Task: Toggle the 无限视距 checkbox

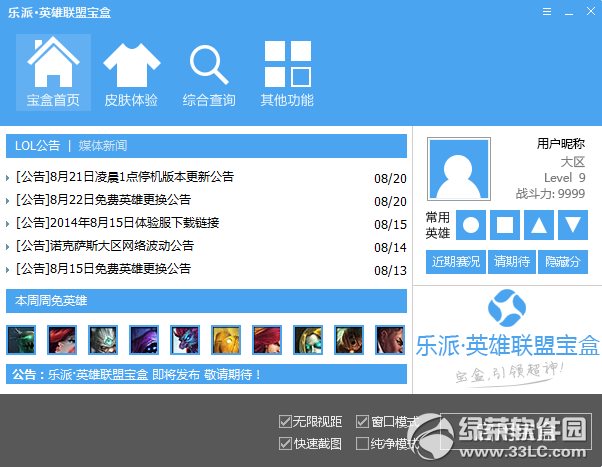Action: point(285,422)
